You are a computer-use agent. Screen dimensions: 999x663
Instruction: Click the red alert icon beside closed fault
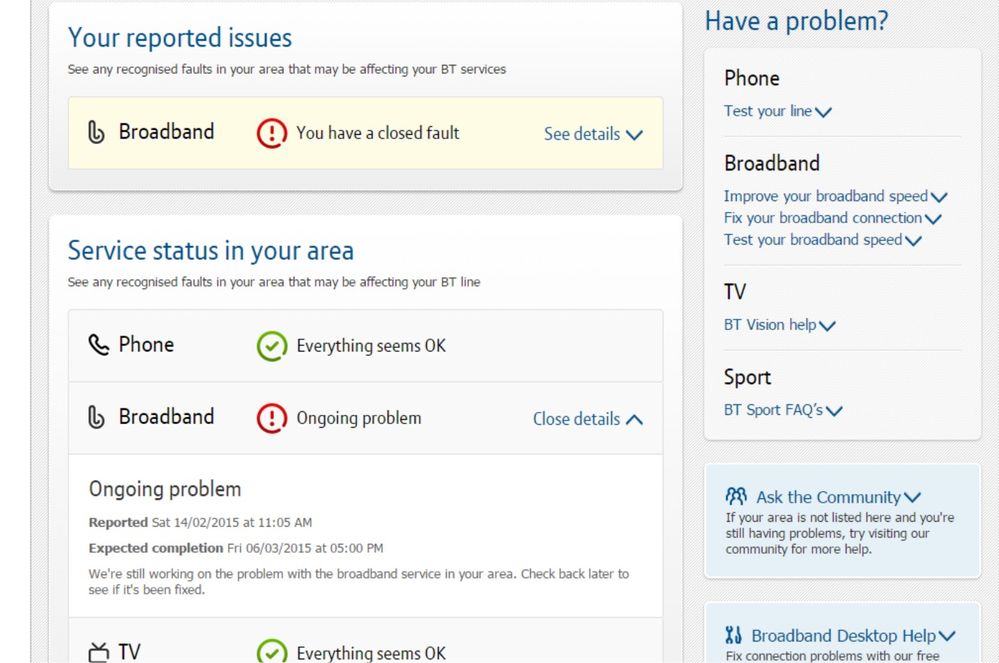pos(271,133)
